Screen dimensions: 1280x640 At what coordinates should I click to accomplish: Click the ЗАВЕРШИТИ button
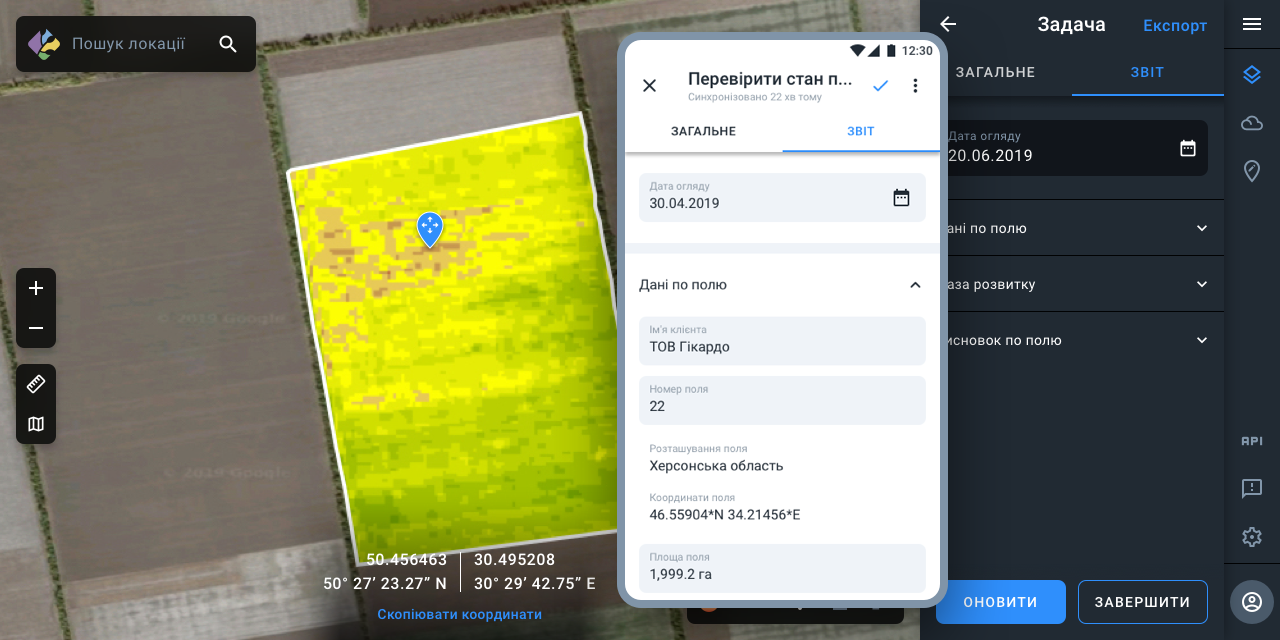[x=1143, y=602]
